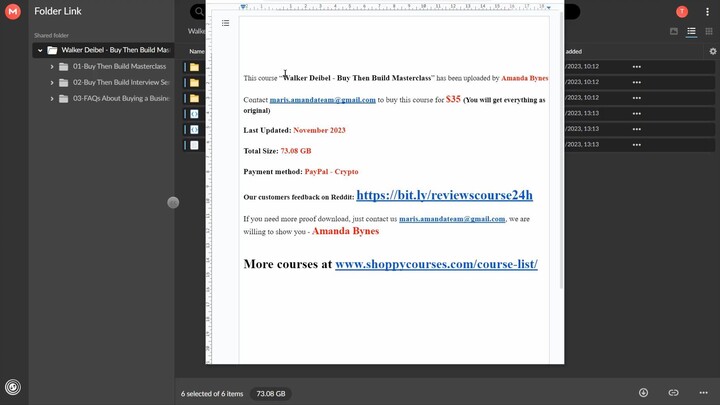Viewport: 720px width, 405px height.
Task: Open the user avatar T menu
Action: point(682,12)
